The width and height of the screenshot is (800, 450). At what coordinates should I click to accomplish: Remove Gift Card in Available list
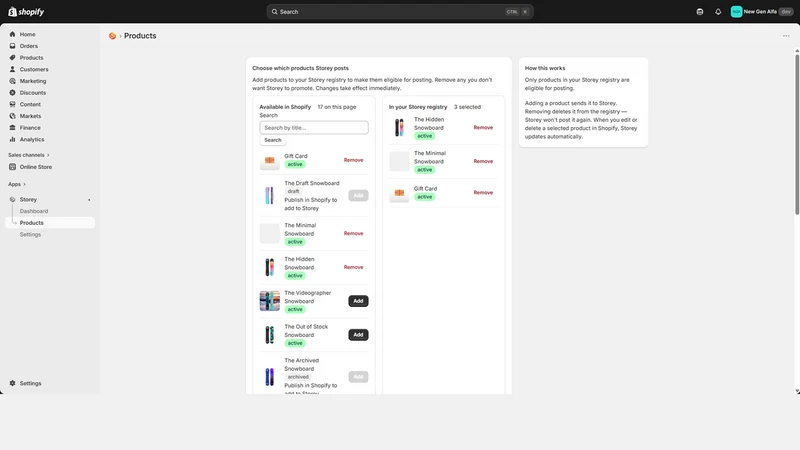pyautogui.click(x=353, y=160)
